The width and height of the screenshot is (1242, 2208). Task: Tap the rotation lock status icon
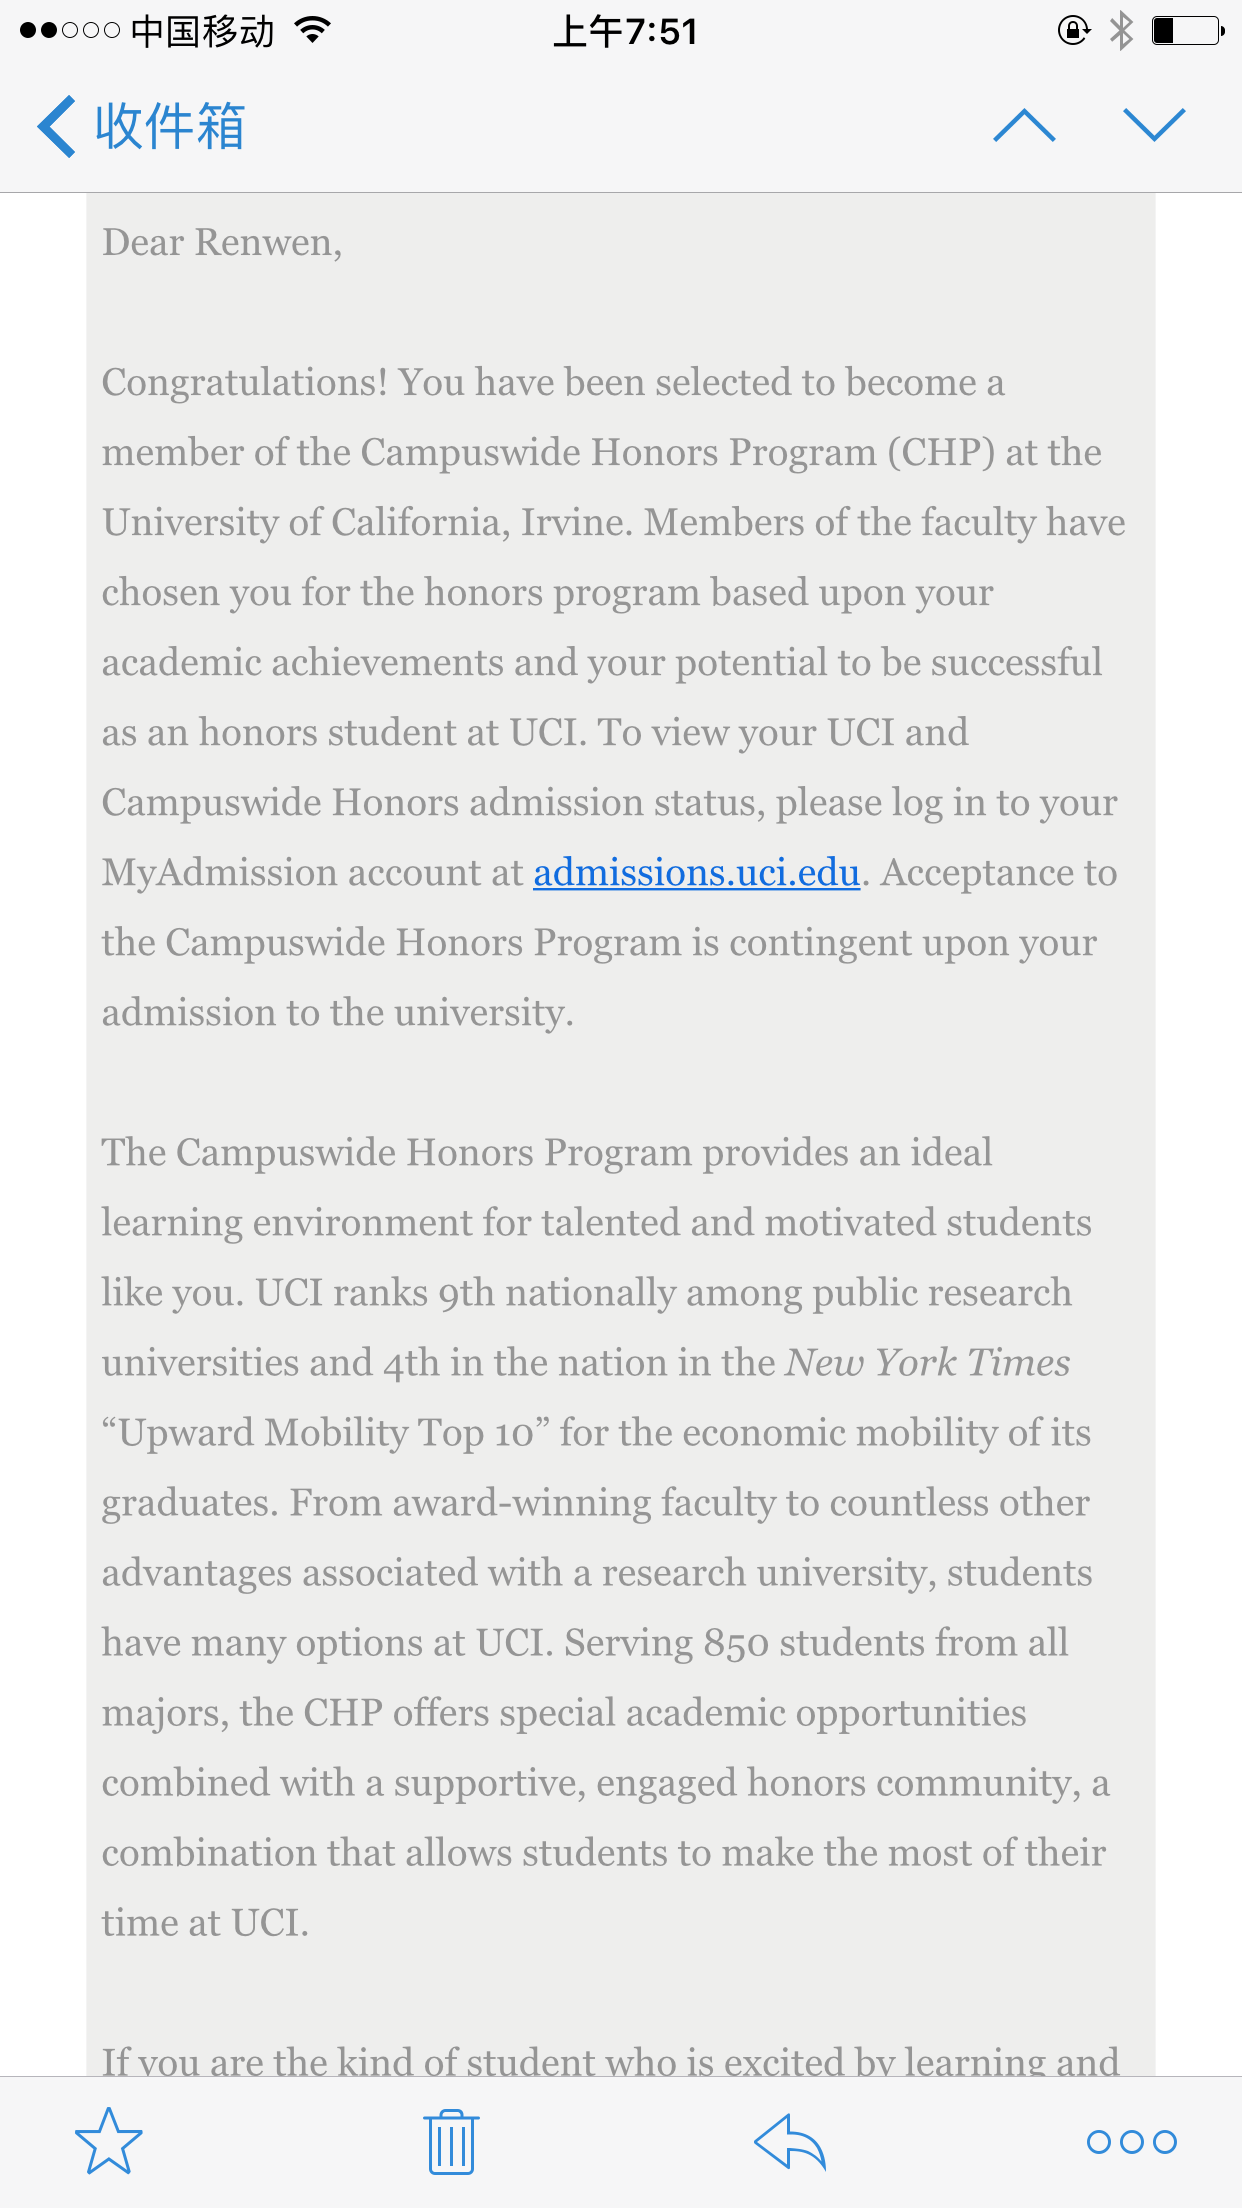1073,31
